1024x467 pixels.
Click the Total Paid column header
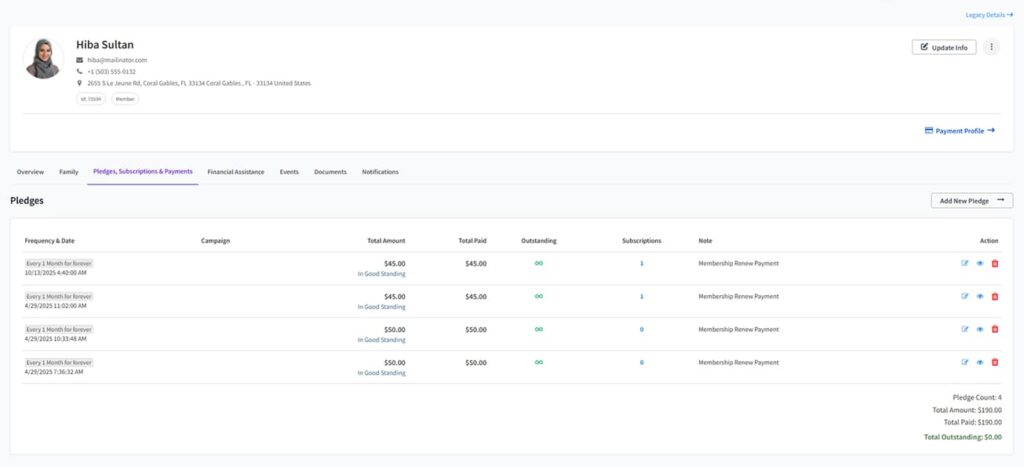(x=472, y=240)
